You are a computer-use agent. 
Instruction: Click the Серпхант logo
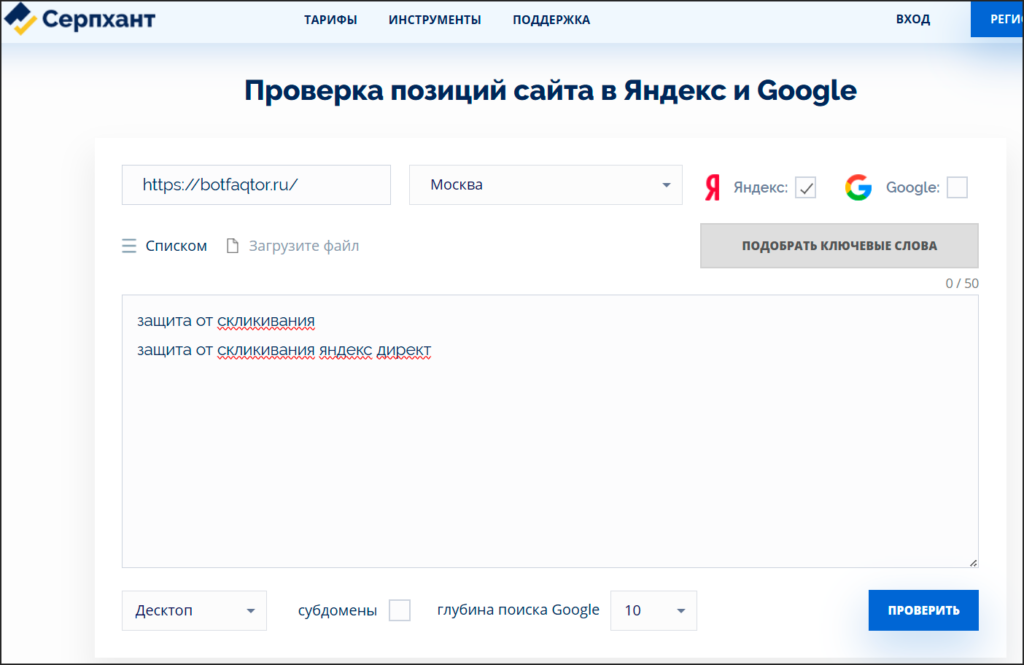[x=80, y=19]
